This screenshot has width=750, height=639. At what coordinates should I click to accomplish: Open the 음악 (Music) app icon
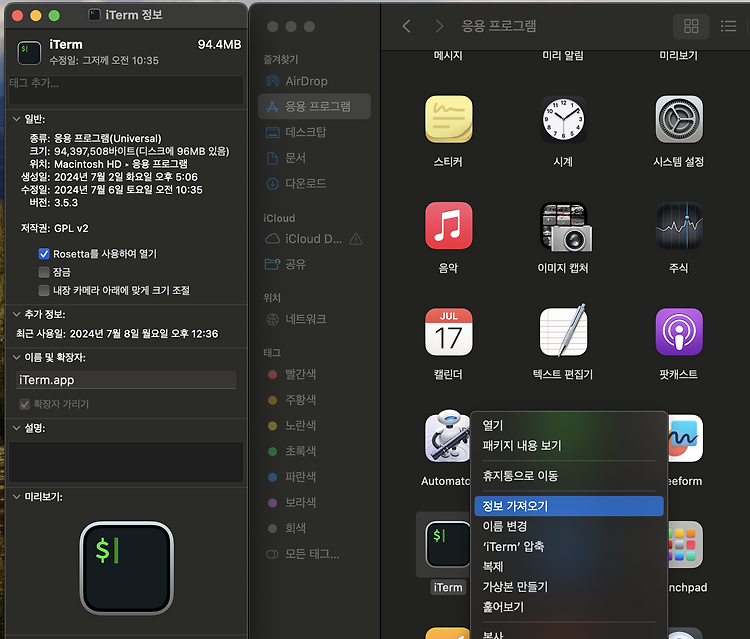click(448, 225)
